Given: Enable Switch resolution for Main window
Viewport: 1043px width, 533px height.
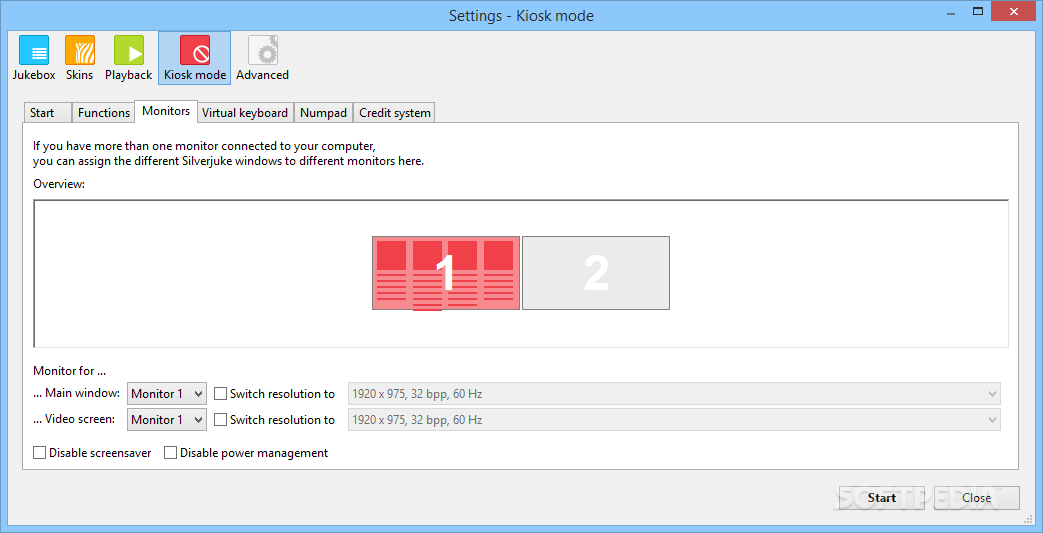Looking at the screenshot, I should pyautogui.click(x=221, y=394).
